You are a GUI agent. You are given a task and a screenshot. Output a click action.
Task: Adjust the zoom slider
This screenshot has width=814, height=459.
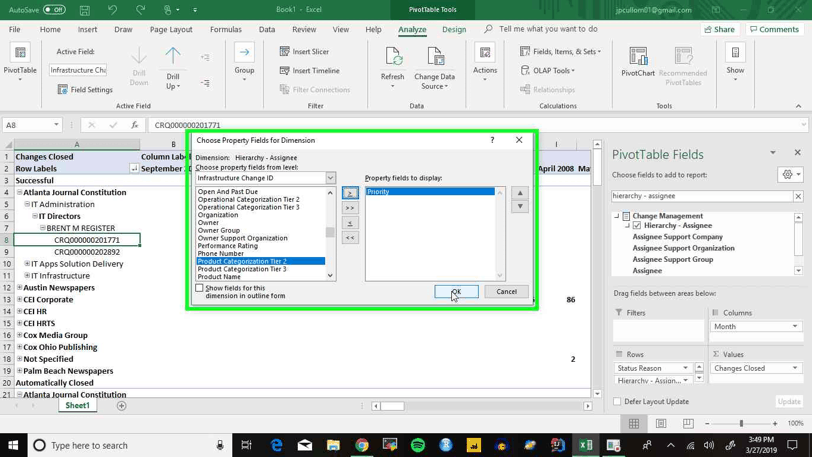point(741,424)
